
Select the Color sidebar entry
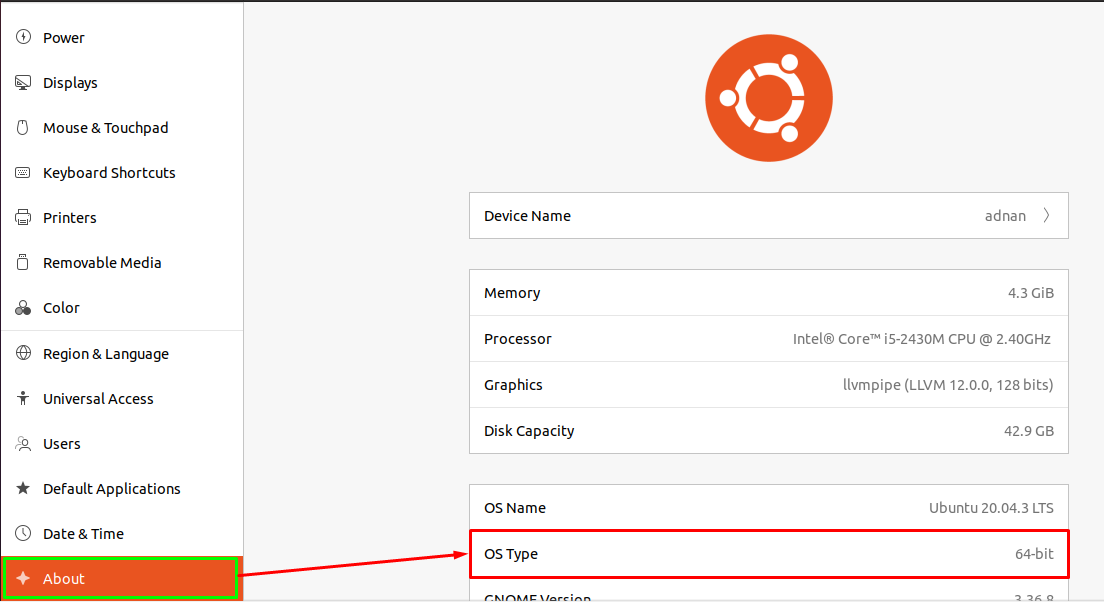tap(122, 308)
